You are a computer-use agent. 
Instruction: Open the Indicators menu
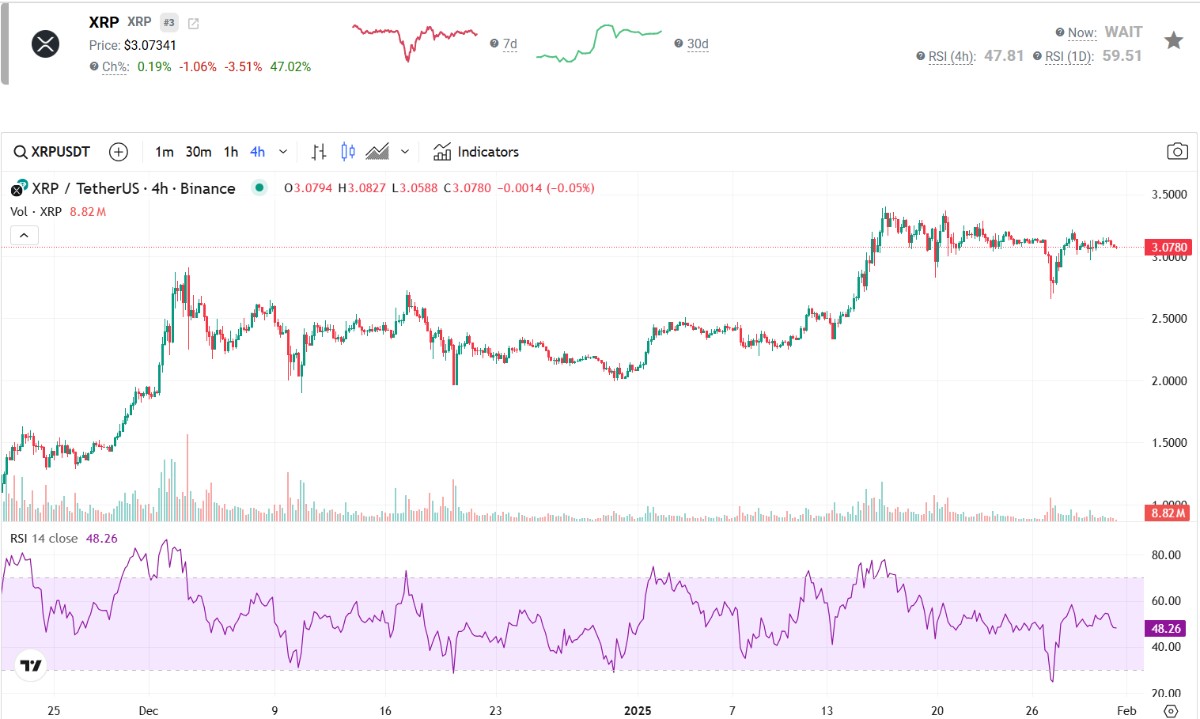tap(476, 152)
